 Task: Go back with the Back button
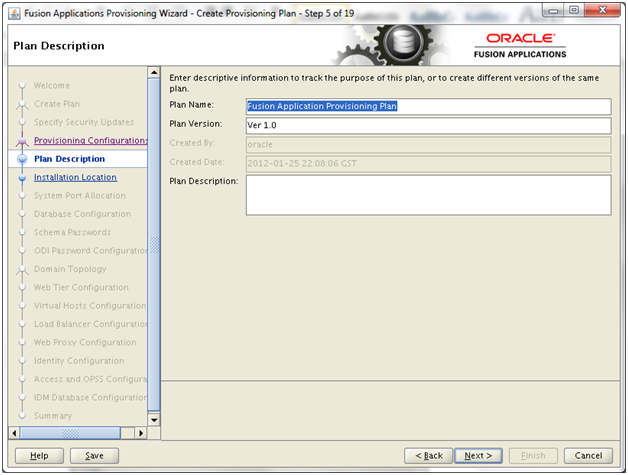tap(429, 456)
